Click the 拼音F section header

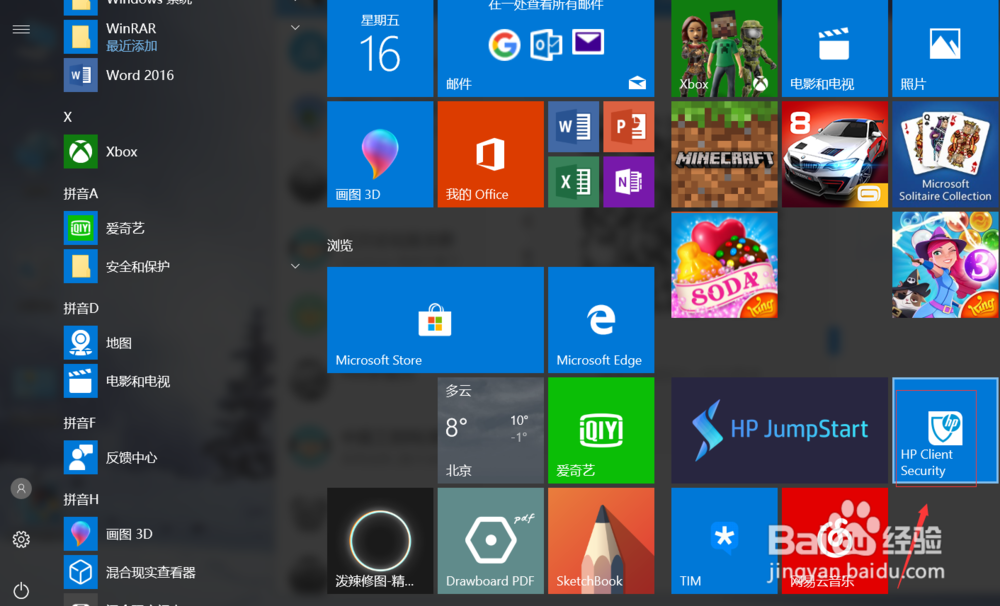coord(79,423)
